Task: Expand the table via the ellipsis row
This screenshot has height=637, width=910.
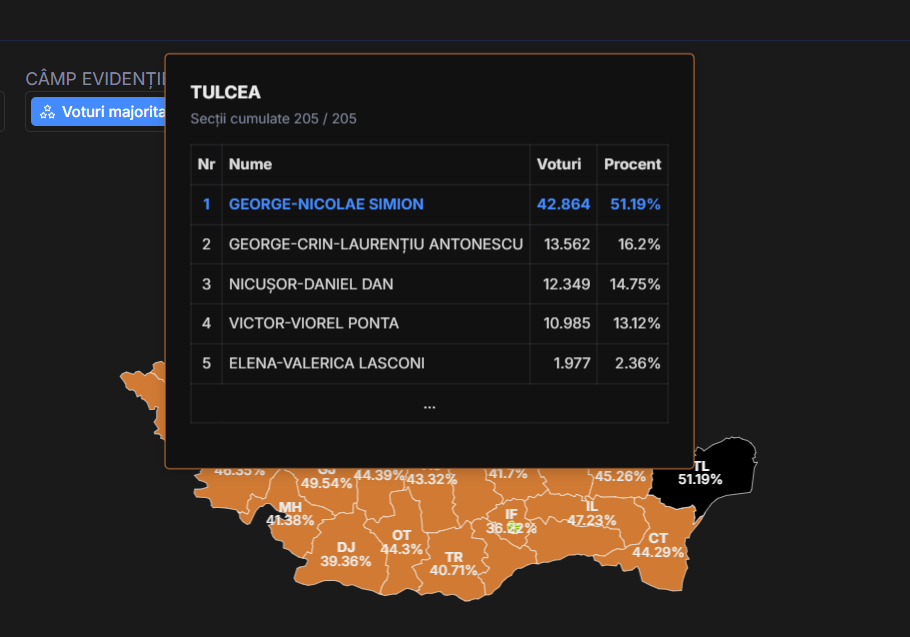Action: click(429, 405)
